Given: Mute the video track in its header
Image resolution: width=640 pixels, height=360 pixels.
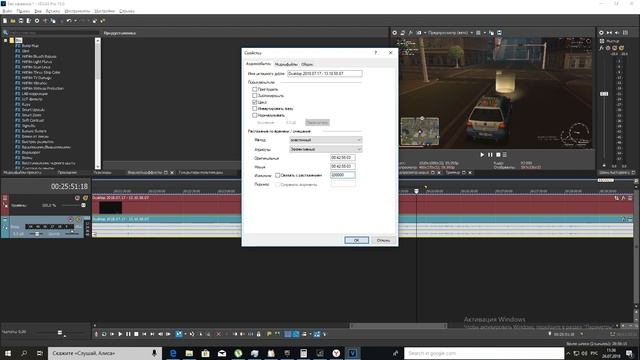Looking at the screenshot, I should (x=77, y=198).
